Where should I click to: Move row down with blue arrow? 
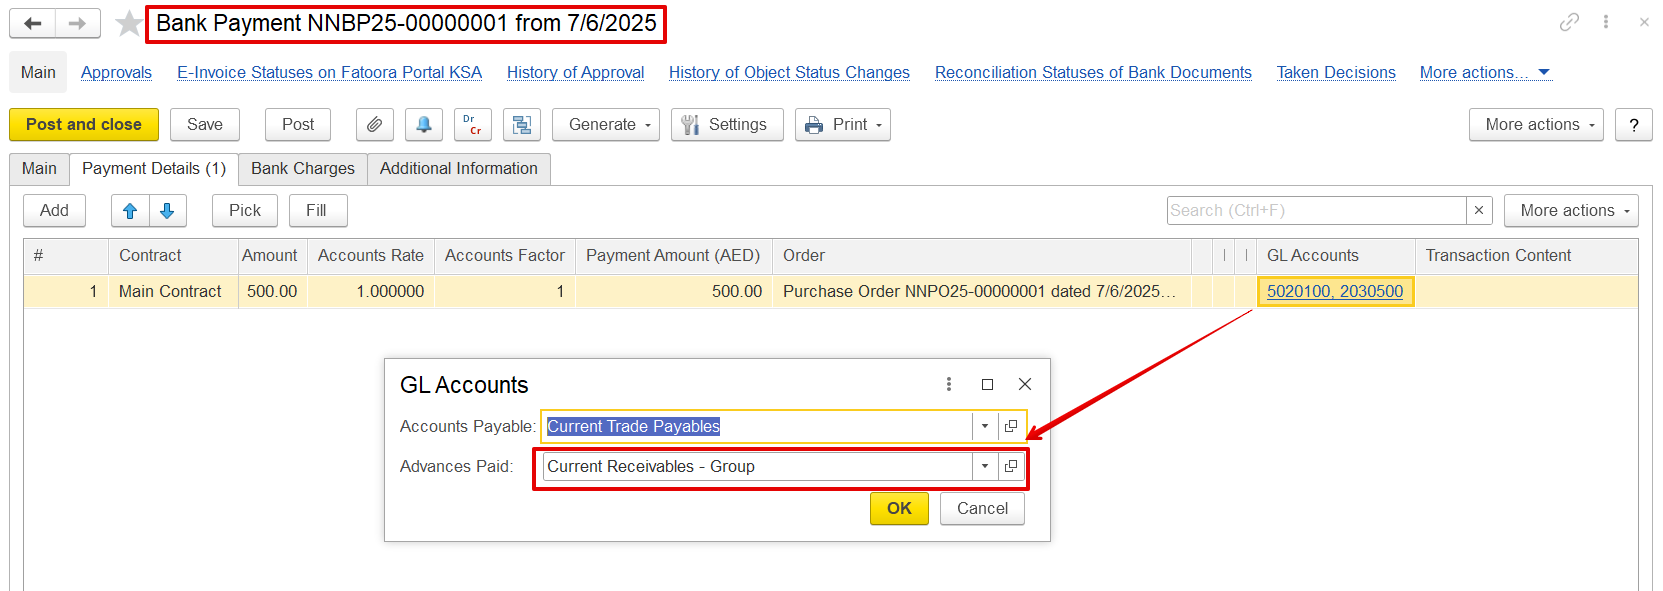pyautogui.click(x=167, y=211)
